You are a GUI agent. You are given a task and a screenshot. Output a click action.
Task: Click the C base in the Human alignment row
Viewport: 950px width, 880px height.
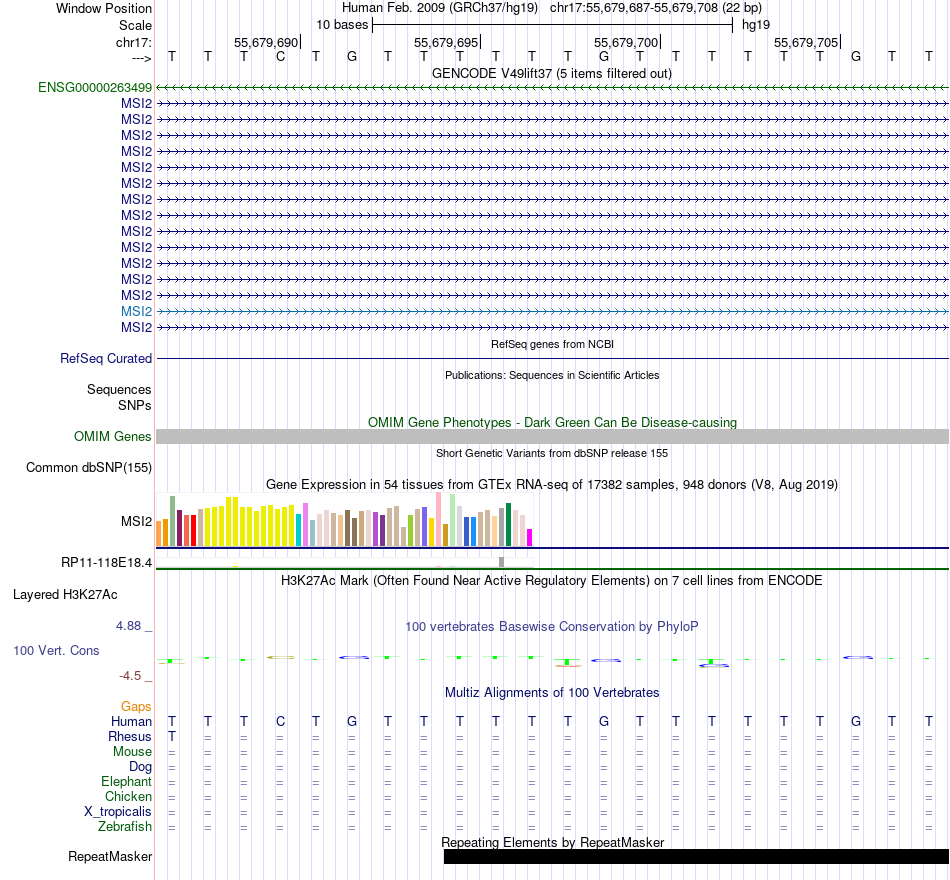[x=280, y=721]
